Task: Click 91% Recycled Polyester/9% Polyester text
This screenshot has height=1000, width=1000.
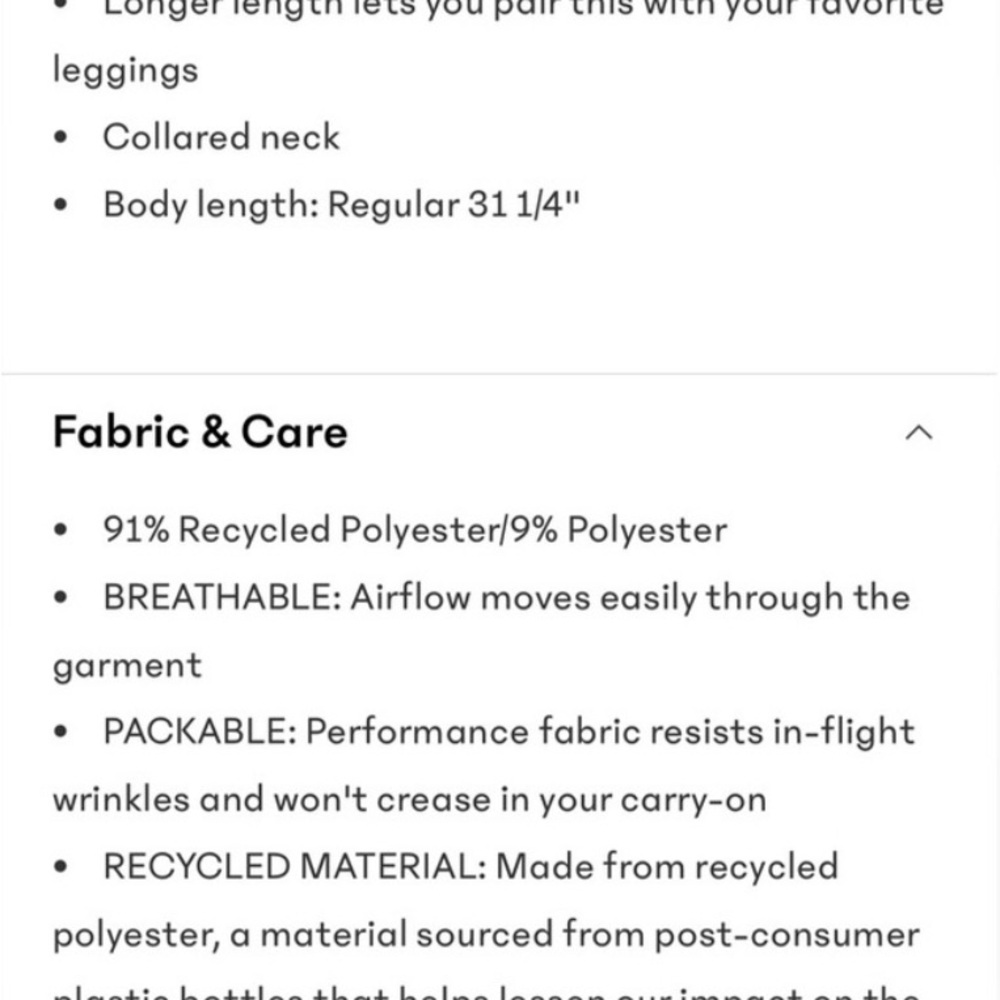Action: click(414, 530)
